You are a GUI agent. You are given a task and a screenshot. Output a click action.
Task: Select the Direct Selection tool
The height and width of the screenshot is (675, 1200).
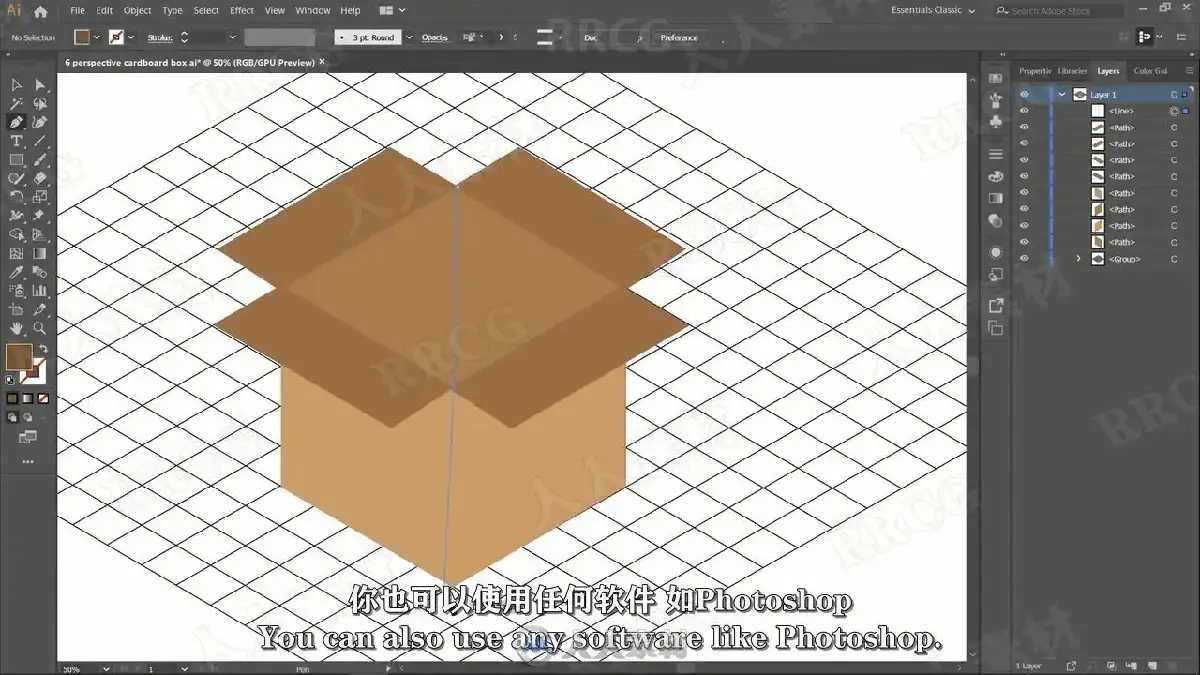coord(40,85)
